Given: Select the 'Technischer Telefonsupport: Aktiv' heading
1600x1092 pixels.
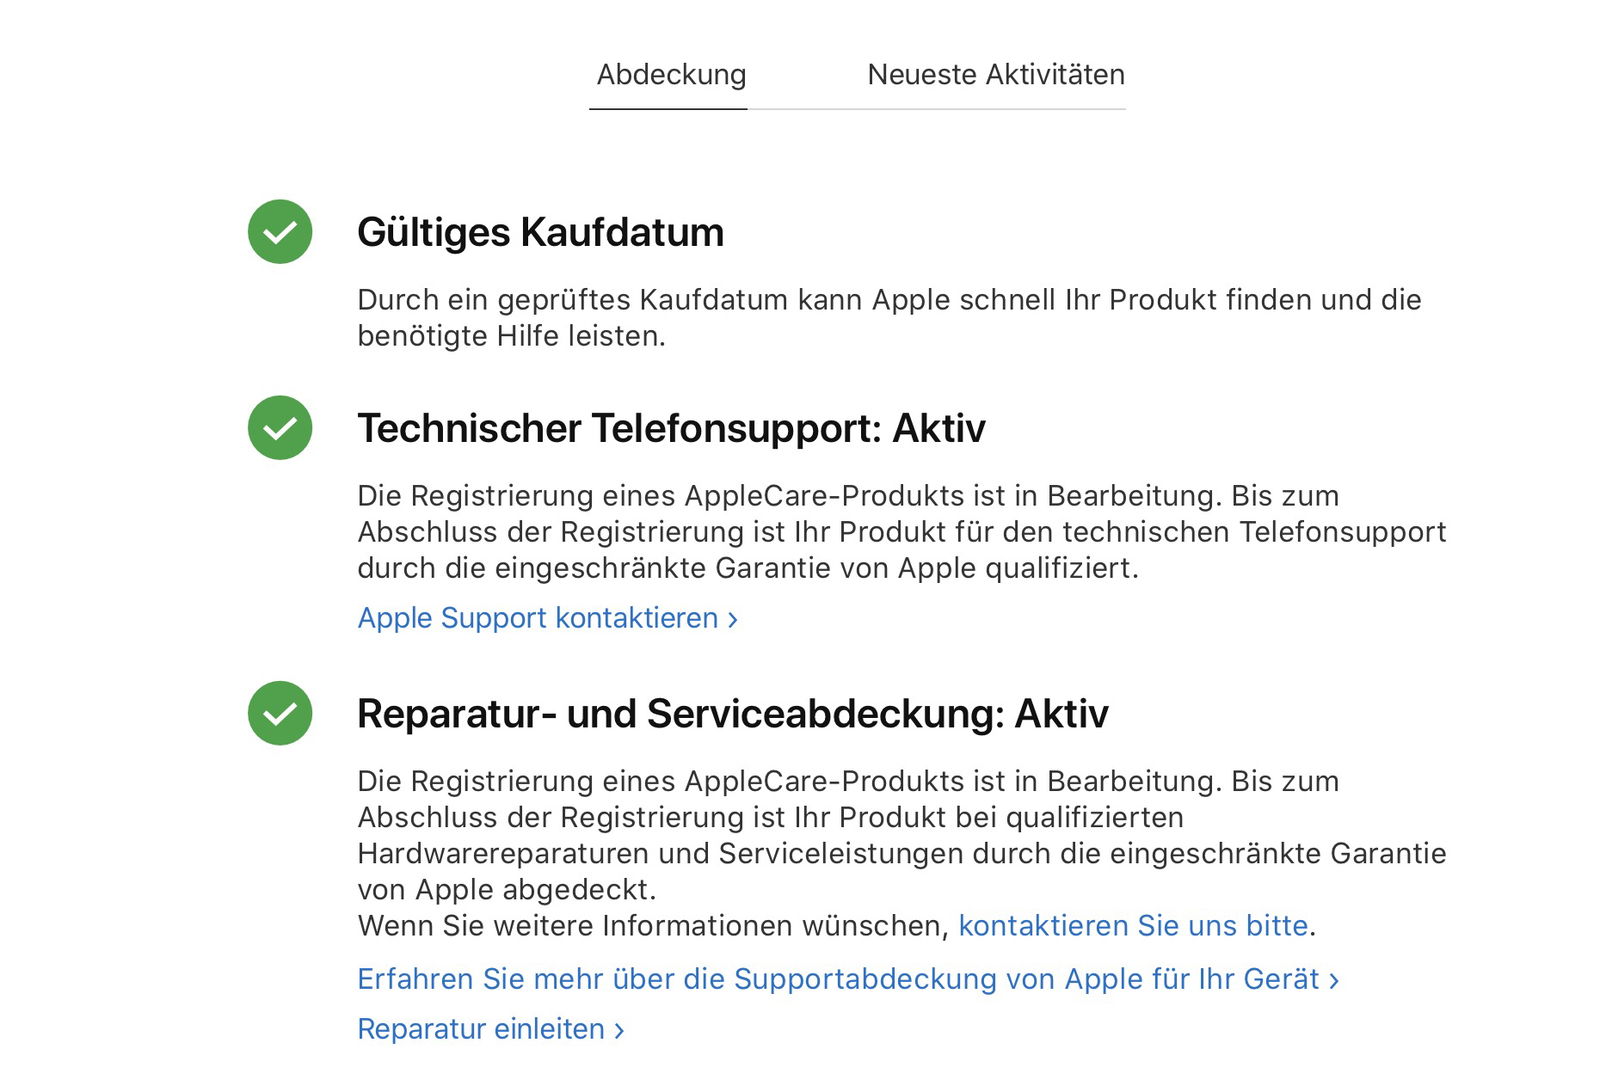Looking at the screenshot, I should point(672,428).
